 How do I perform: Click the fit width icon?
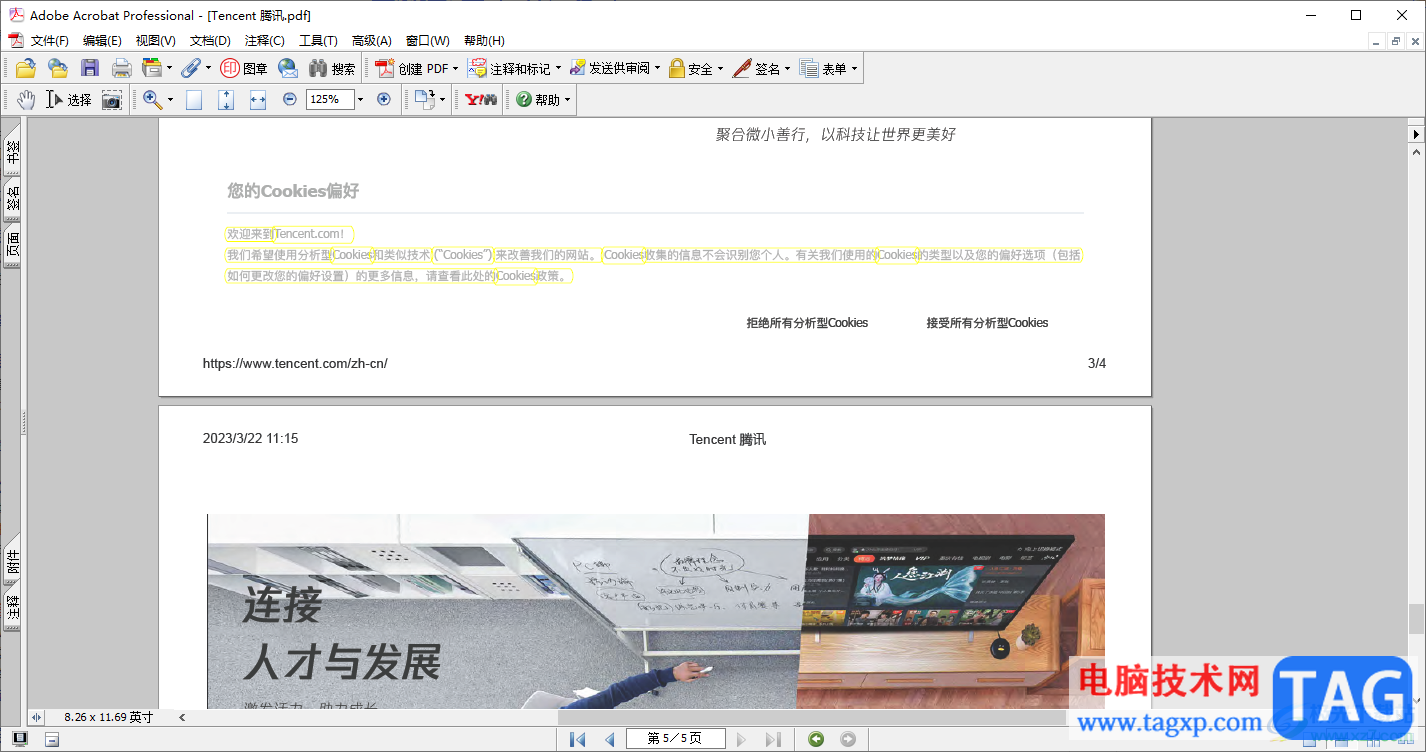(x=258, y=99)
